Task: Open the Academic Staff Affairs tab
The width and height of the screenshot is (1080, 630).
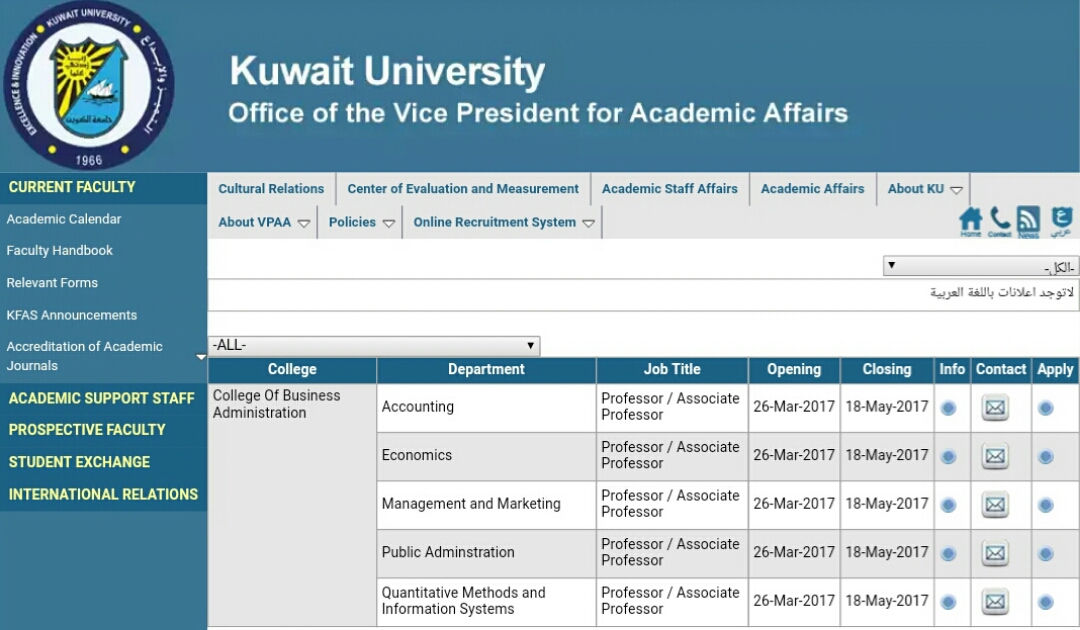Action: (669, 189)
